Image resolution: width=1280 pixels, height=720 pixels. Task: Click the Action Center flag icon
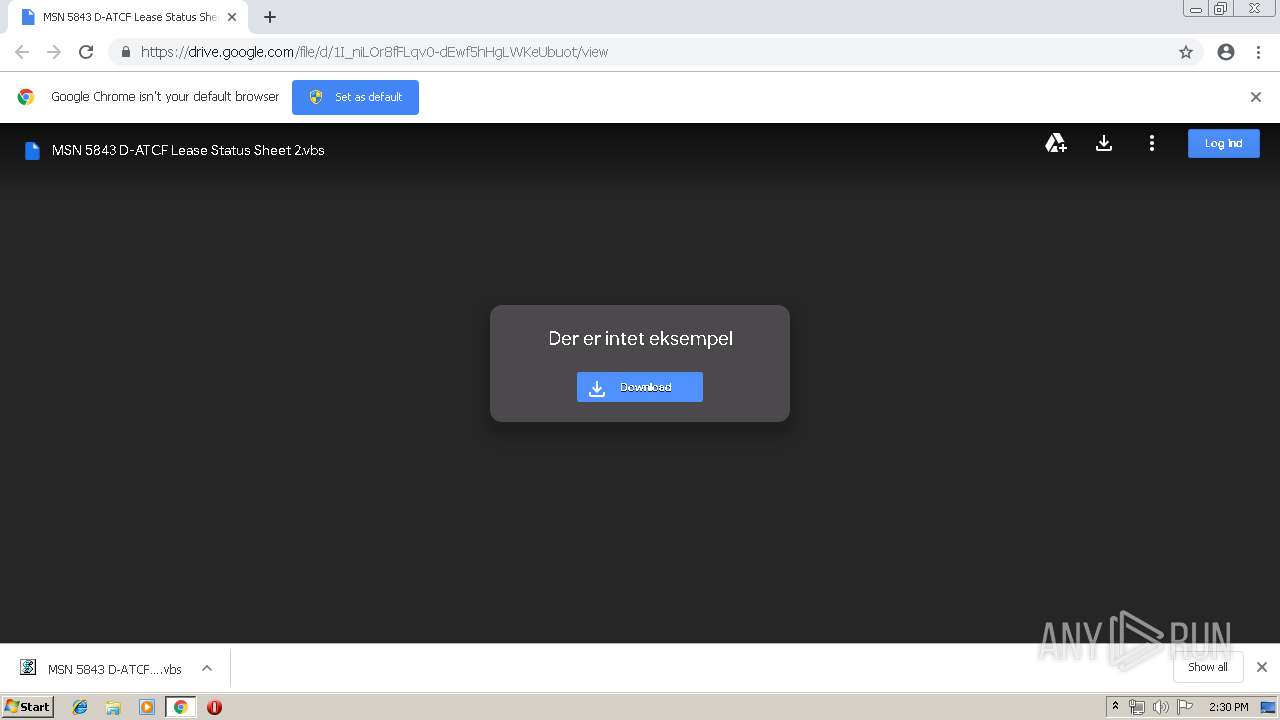tap(1185, 707)
